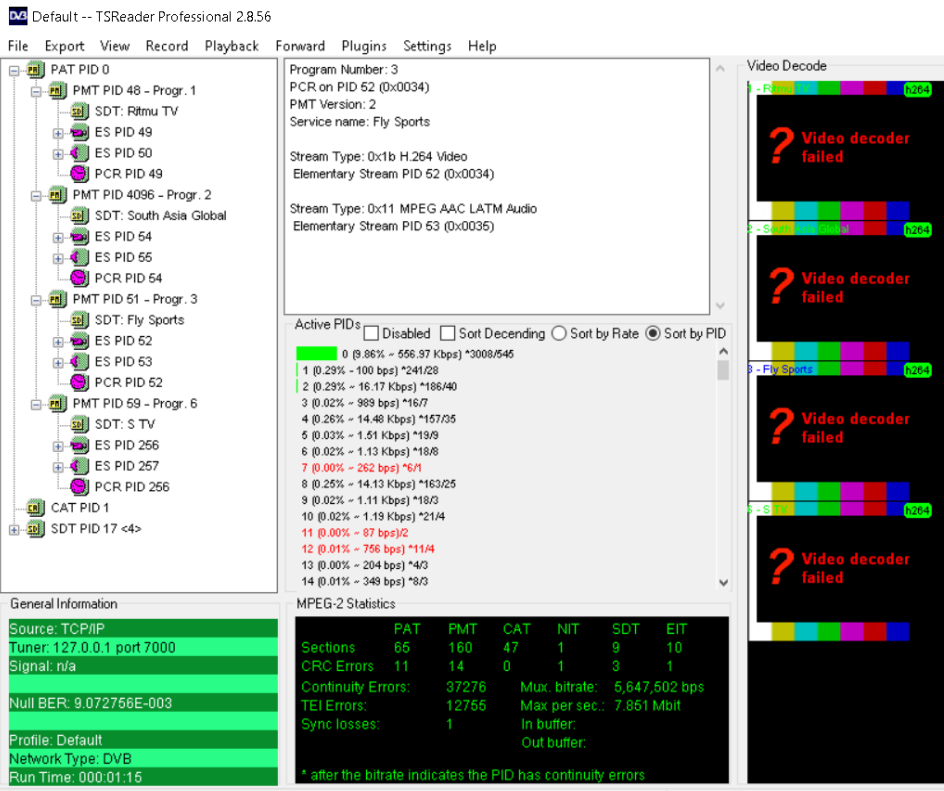This screenshot has width=944, height=791.
Task: Open the Export menu
Action: coord(64,46)
